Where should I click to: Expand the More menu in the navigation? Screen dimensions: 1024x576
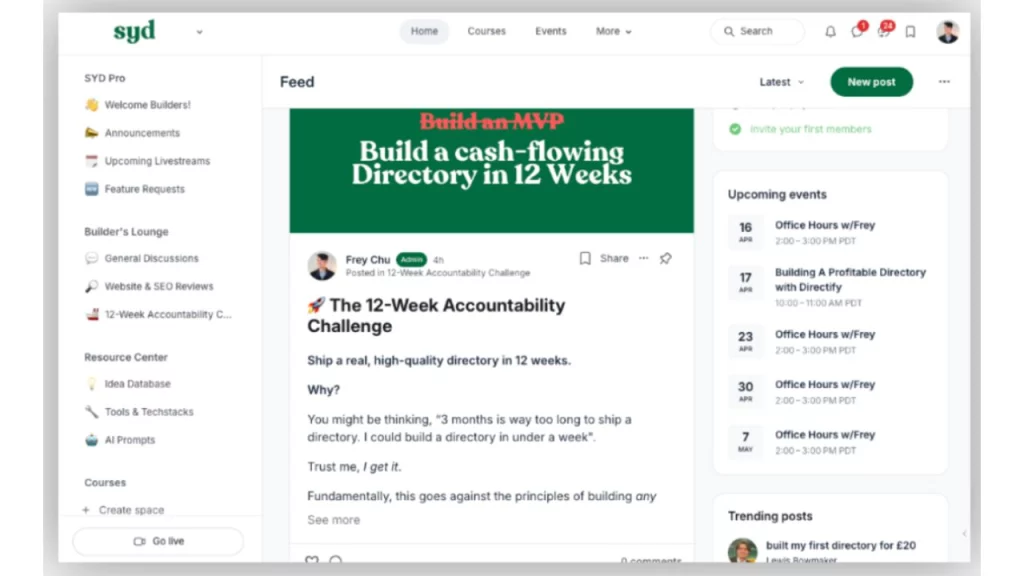click(613, 31)
